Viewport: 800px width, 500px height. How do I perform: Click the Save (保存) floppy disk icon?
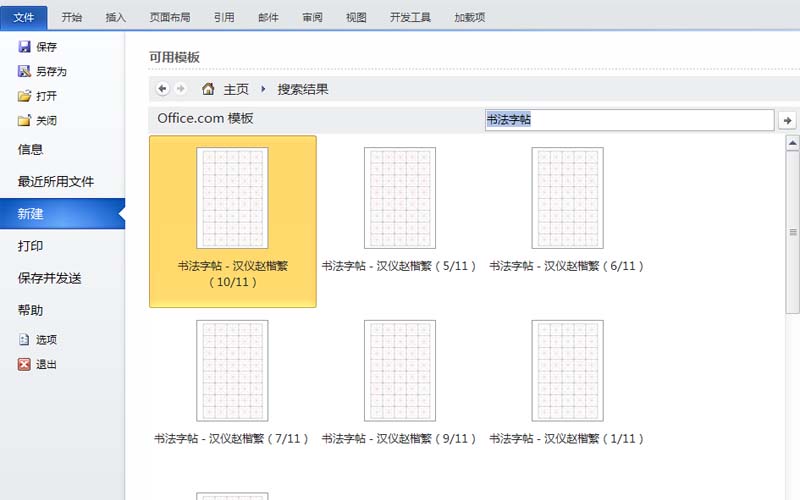(x=24, y=46)
